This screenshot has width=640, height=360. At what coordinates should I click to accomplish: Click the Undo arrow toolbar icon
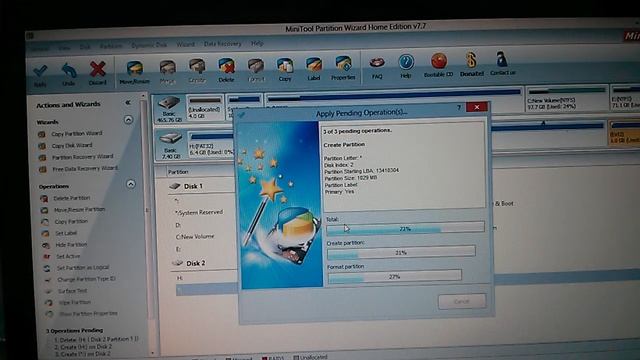[x=69, y=71]
